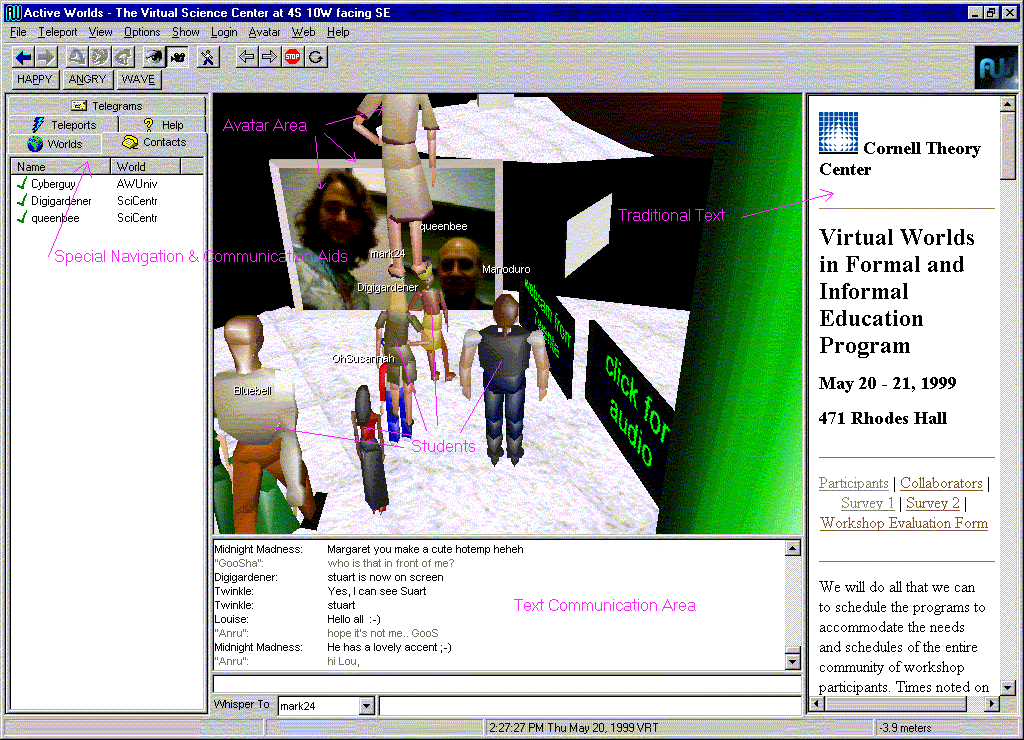Viewport: 1024px width, 740px height.
Task: Select queenbee in the contacts list
Action: [56, 218]
